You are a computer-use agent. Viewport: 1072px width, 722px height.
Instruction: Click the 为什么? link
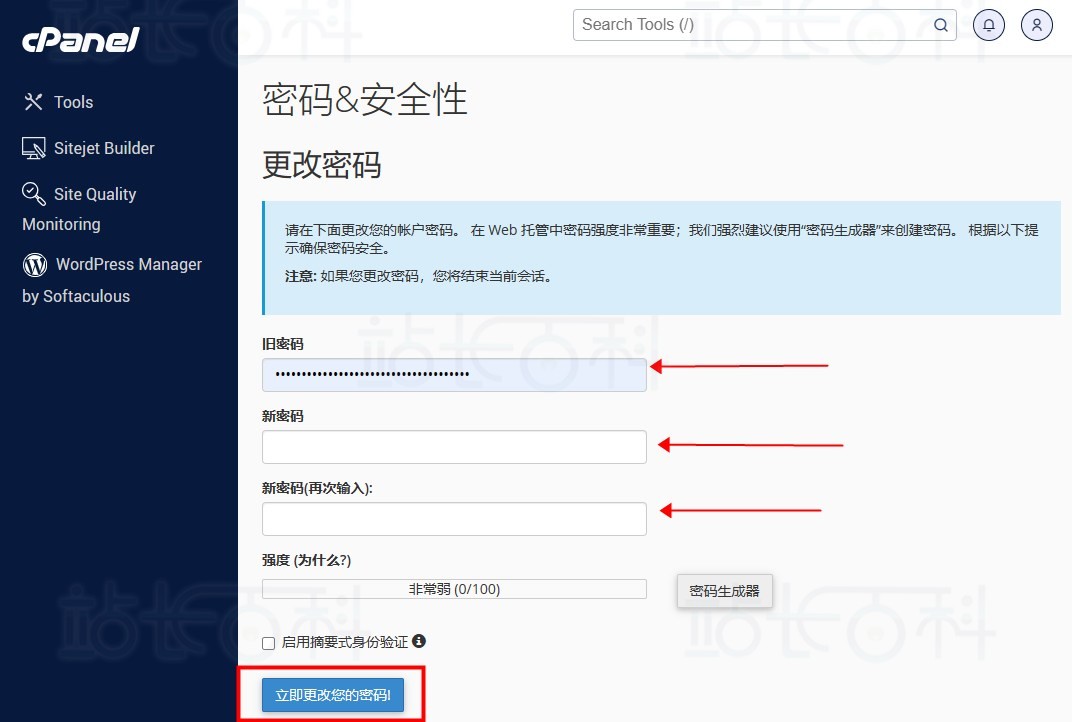click(x=323, y=561)
